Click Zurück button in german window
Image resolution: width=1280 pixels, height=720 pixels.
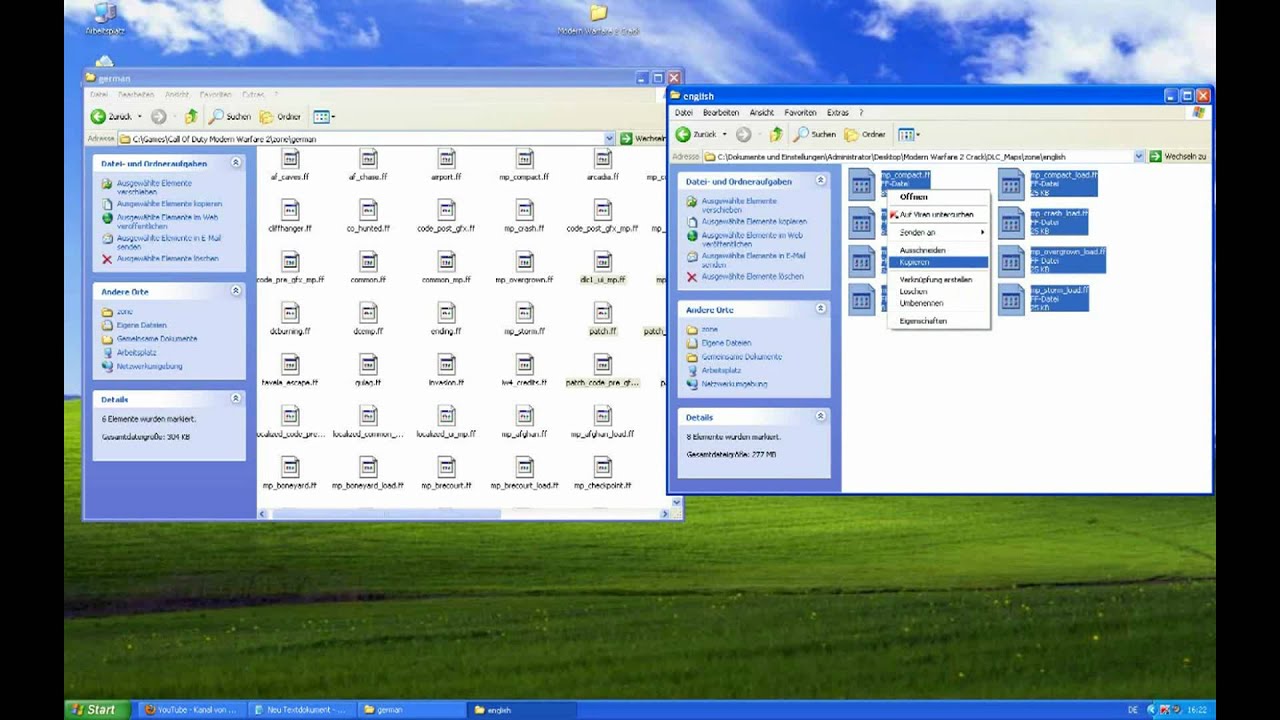[x=112, y=117]
